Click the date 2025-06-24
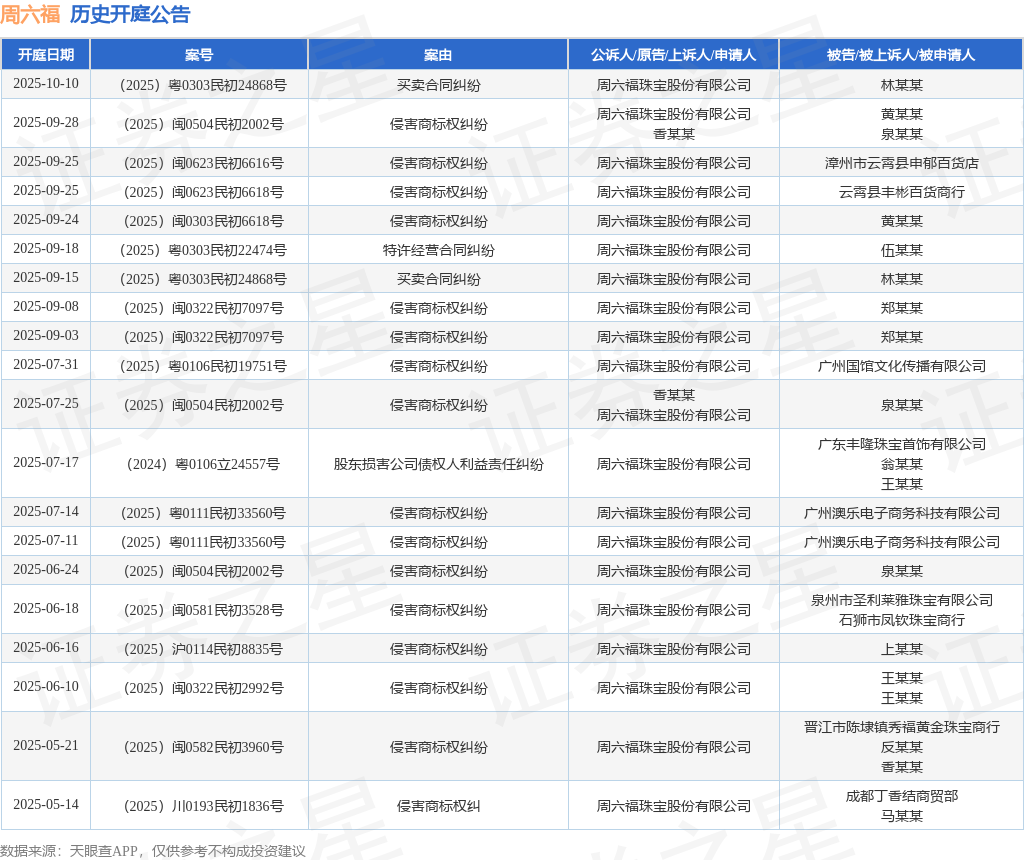Viewport: 1024px width, 860px height. [46, 569]
